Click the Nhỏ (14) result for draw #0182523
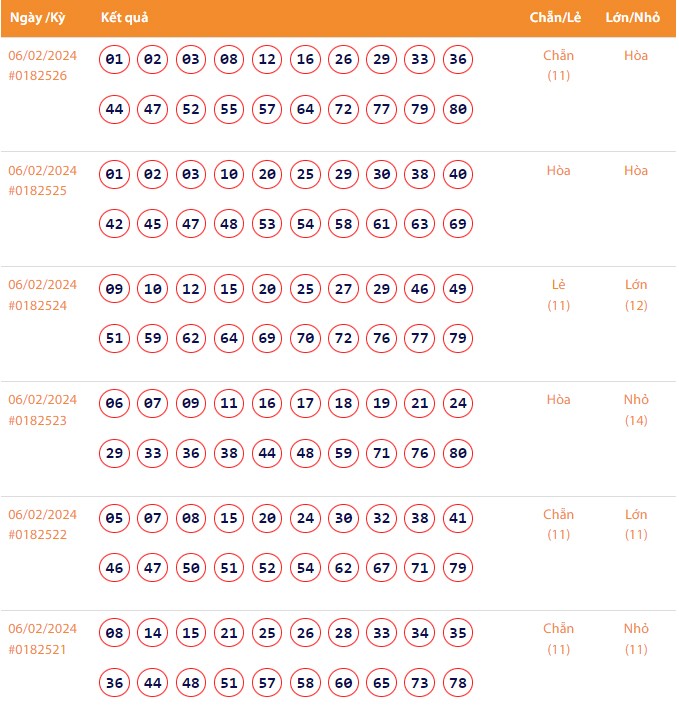The height and width of the screenshot is (712, 679). (x=636, y=410)
